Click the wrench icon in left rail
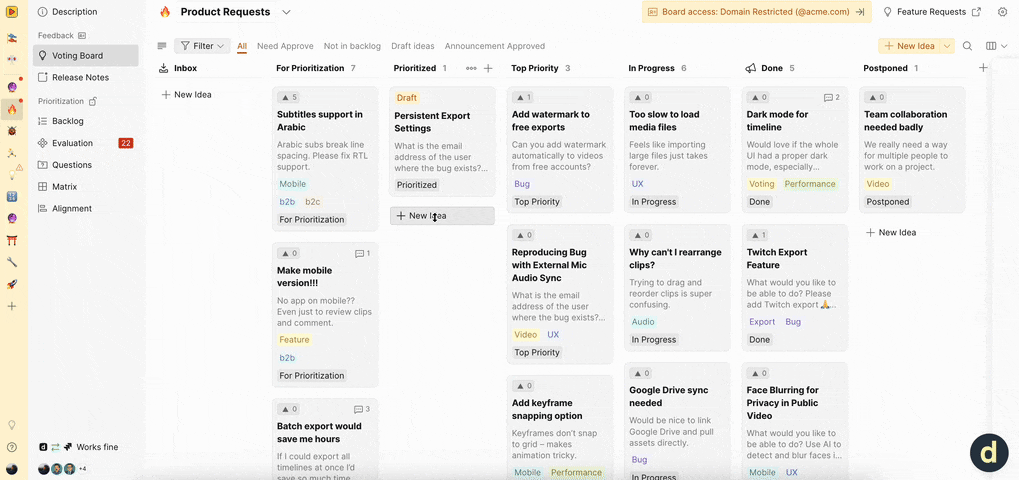Image resolution: width=1019 pixels, height=480 pixels. click(12, 262)
